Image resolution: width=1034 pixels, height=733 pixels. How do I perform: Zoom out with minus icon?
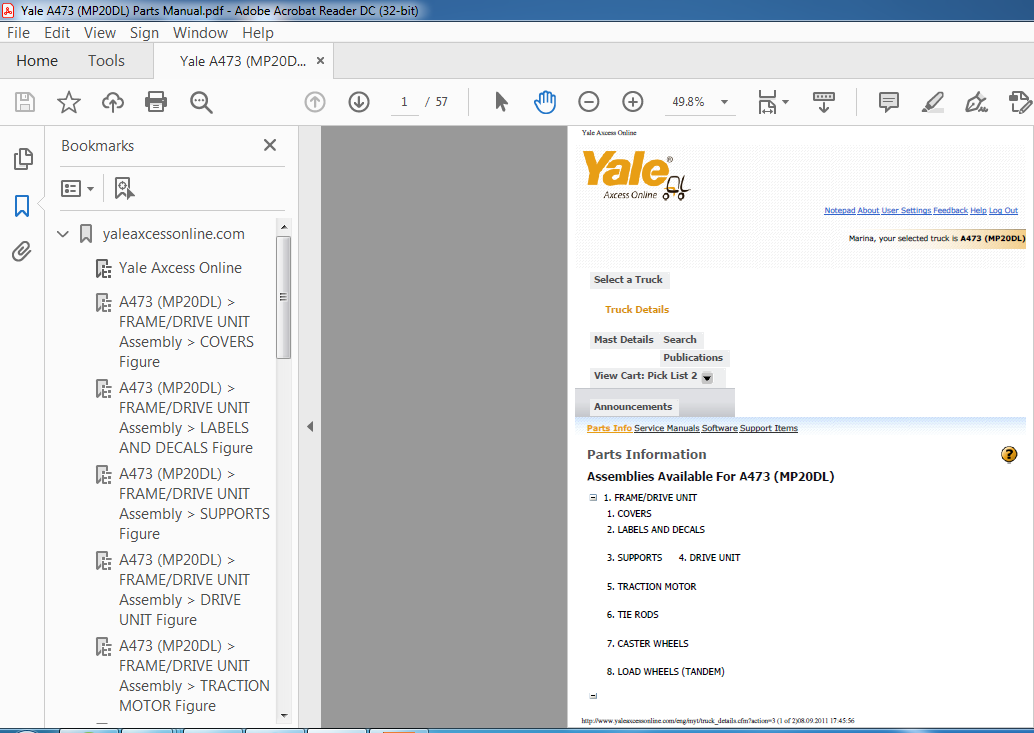pyautogui.click(x=589, y=102)
